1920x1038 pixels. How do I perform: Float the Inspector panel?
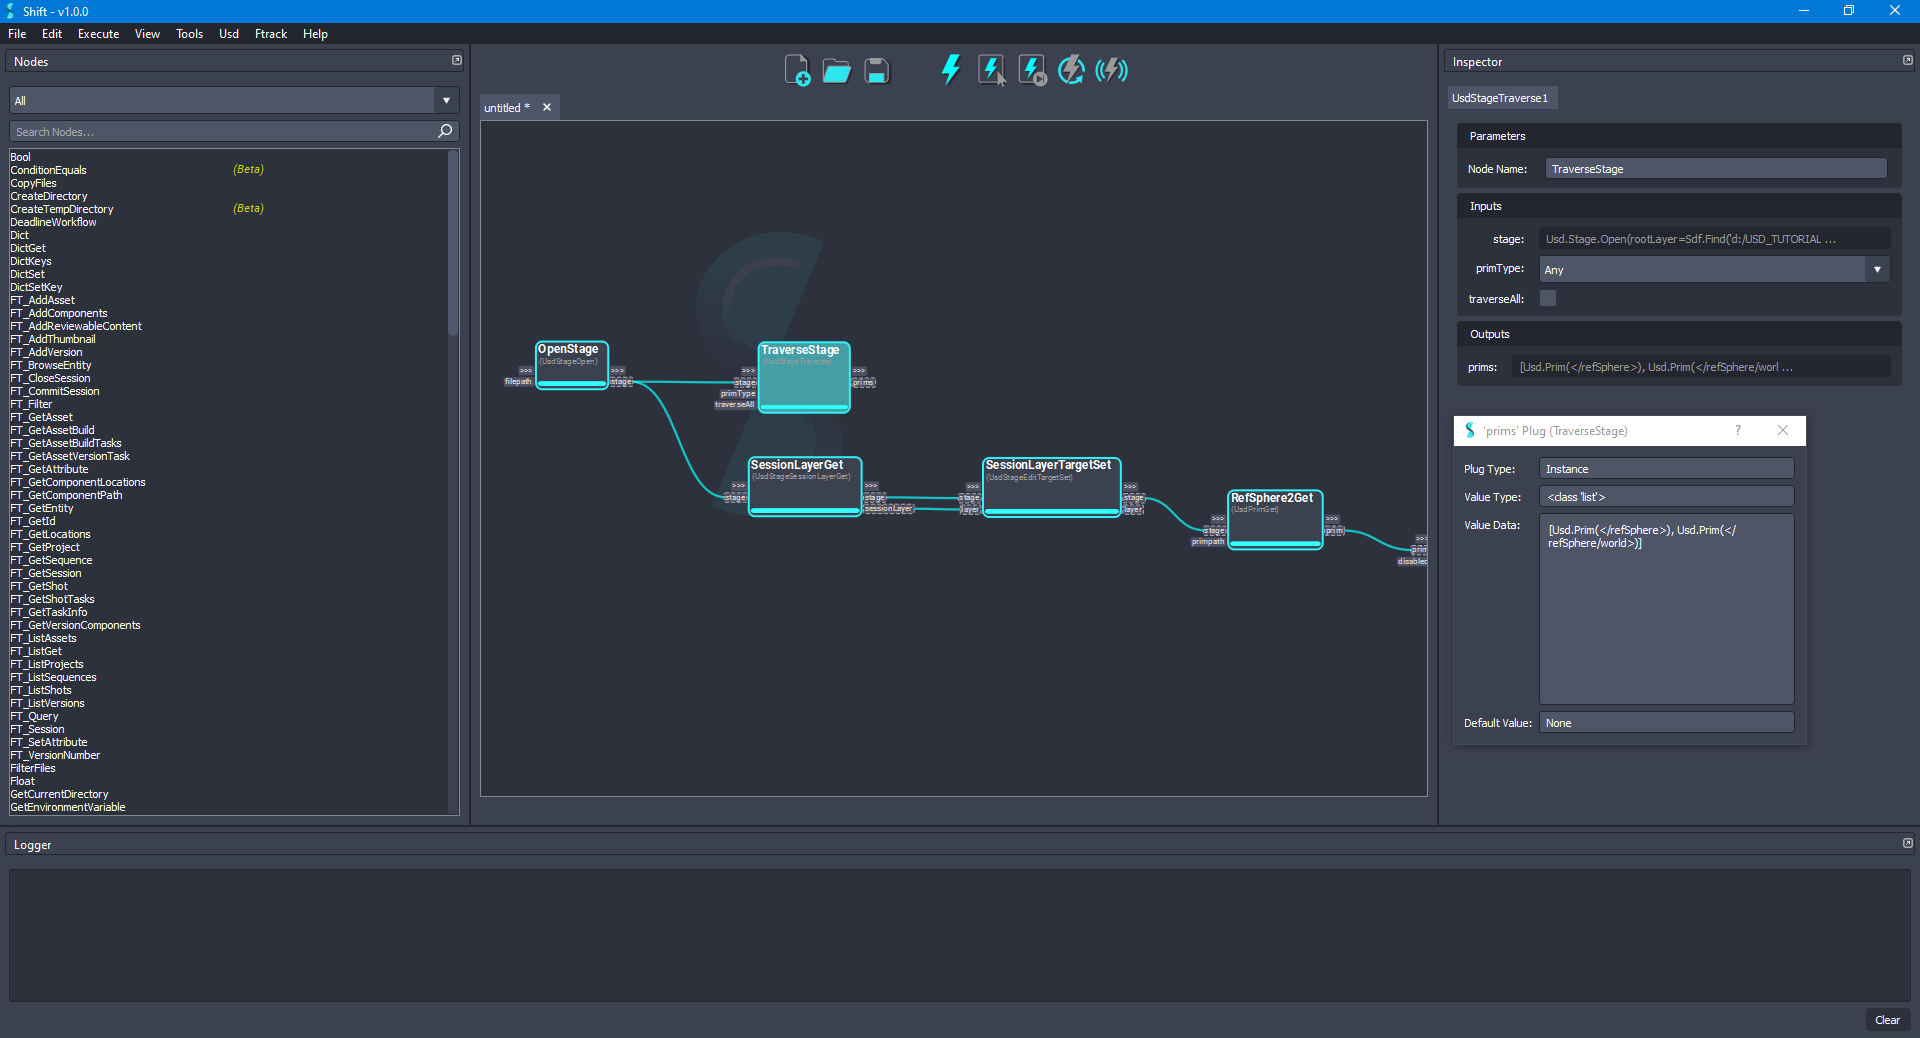coord(1907,61)
